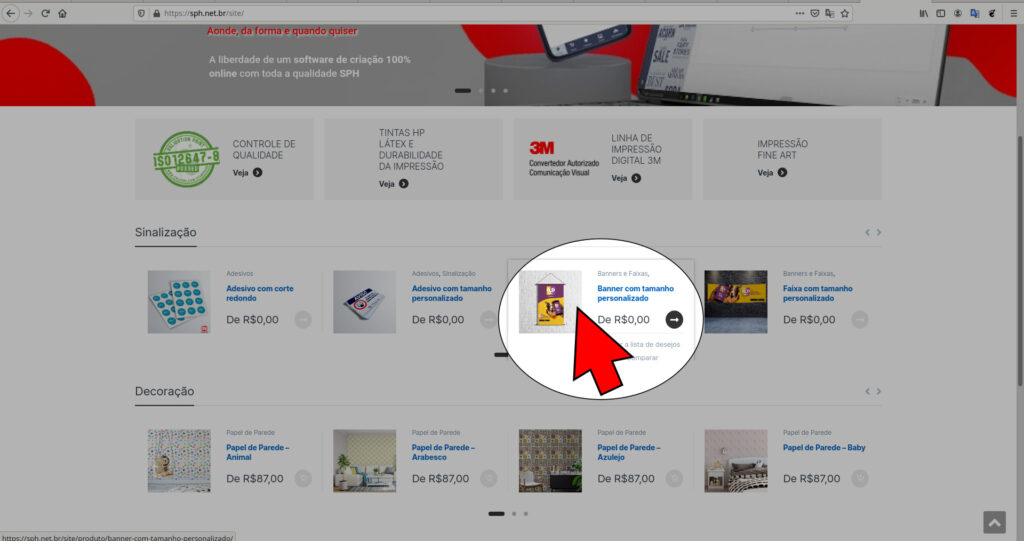Go to the browser home page
Viewport: 1024px width, 541px height.
pos(62,13)
